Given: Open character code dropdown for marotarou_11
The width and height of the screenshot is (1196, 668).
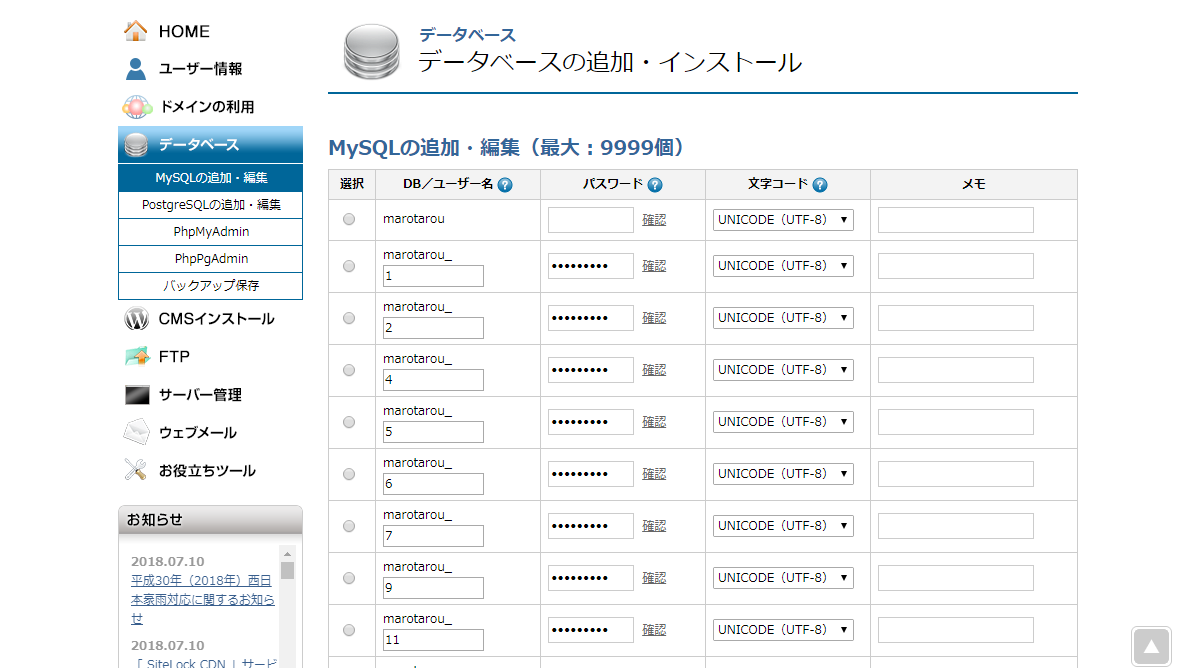Looking at the screenshot, I should [x=783, y=630].
